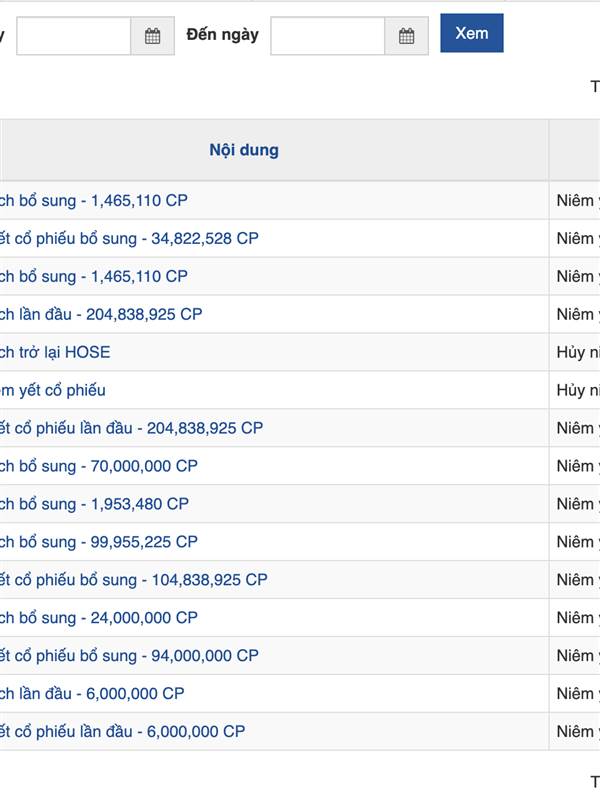Open lần đầu - 204,838,925 CP link

[101, 314]
